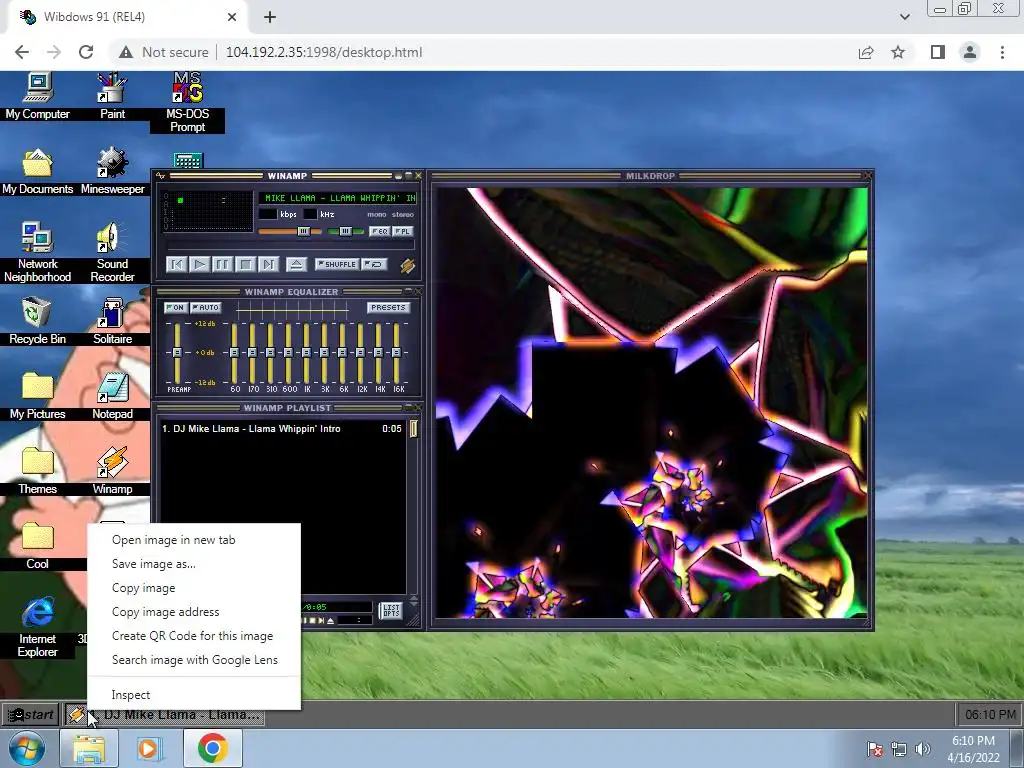Open the My Computer desktop icon
The width and height of the screenshot is (1024, 768).
[37, 96]
